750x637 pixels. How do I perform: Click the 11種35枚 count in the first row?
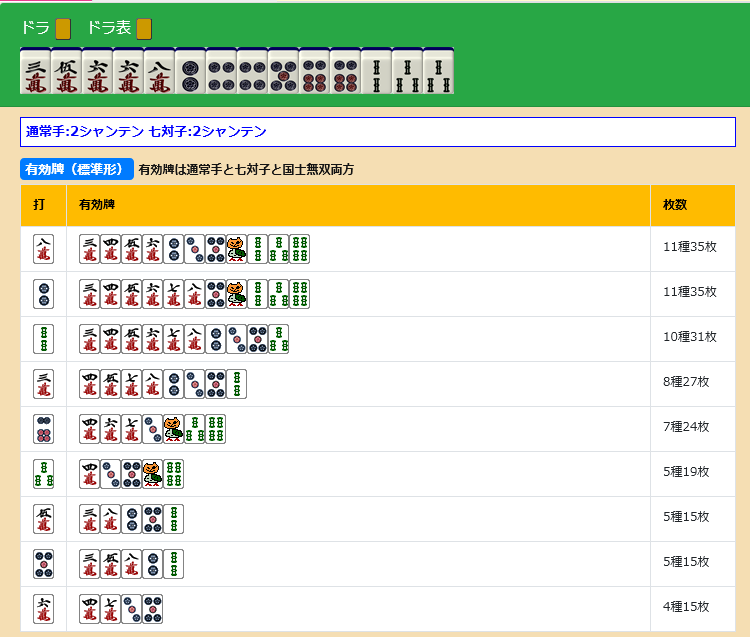tap(690, 247)
